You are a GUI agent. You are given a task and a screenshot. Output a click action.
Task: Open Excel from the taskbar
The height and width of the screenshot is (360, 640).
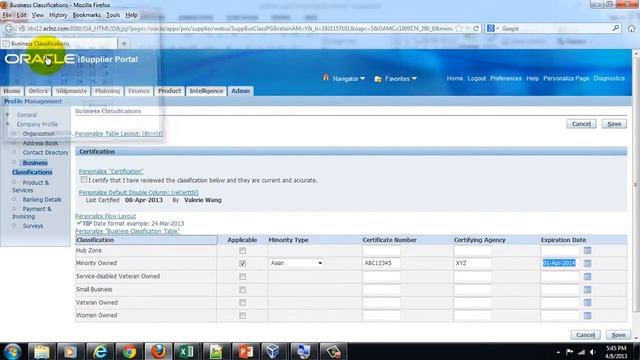187,351
